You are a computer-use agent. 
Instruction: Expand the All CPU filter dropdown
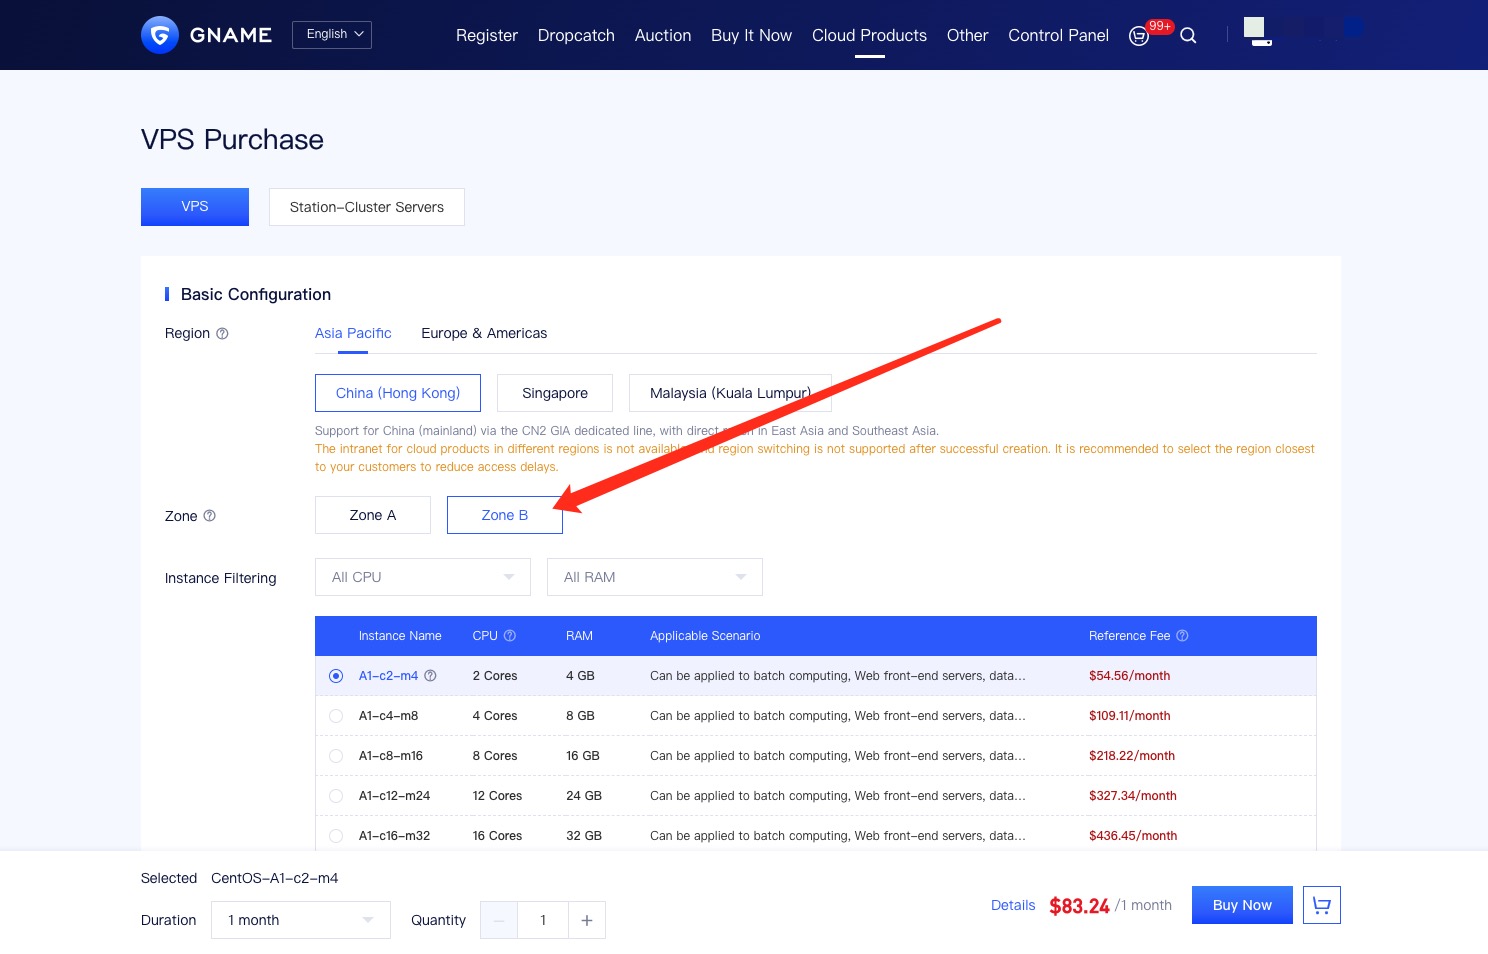[x=422, y=577]
